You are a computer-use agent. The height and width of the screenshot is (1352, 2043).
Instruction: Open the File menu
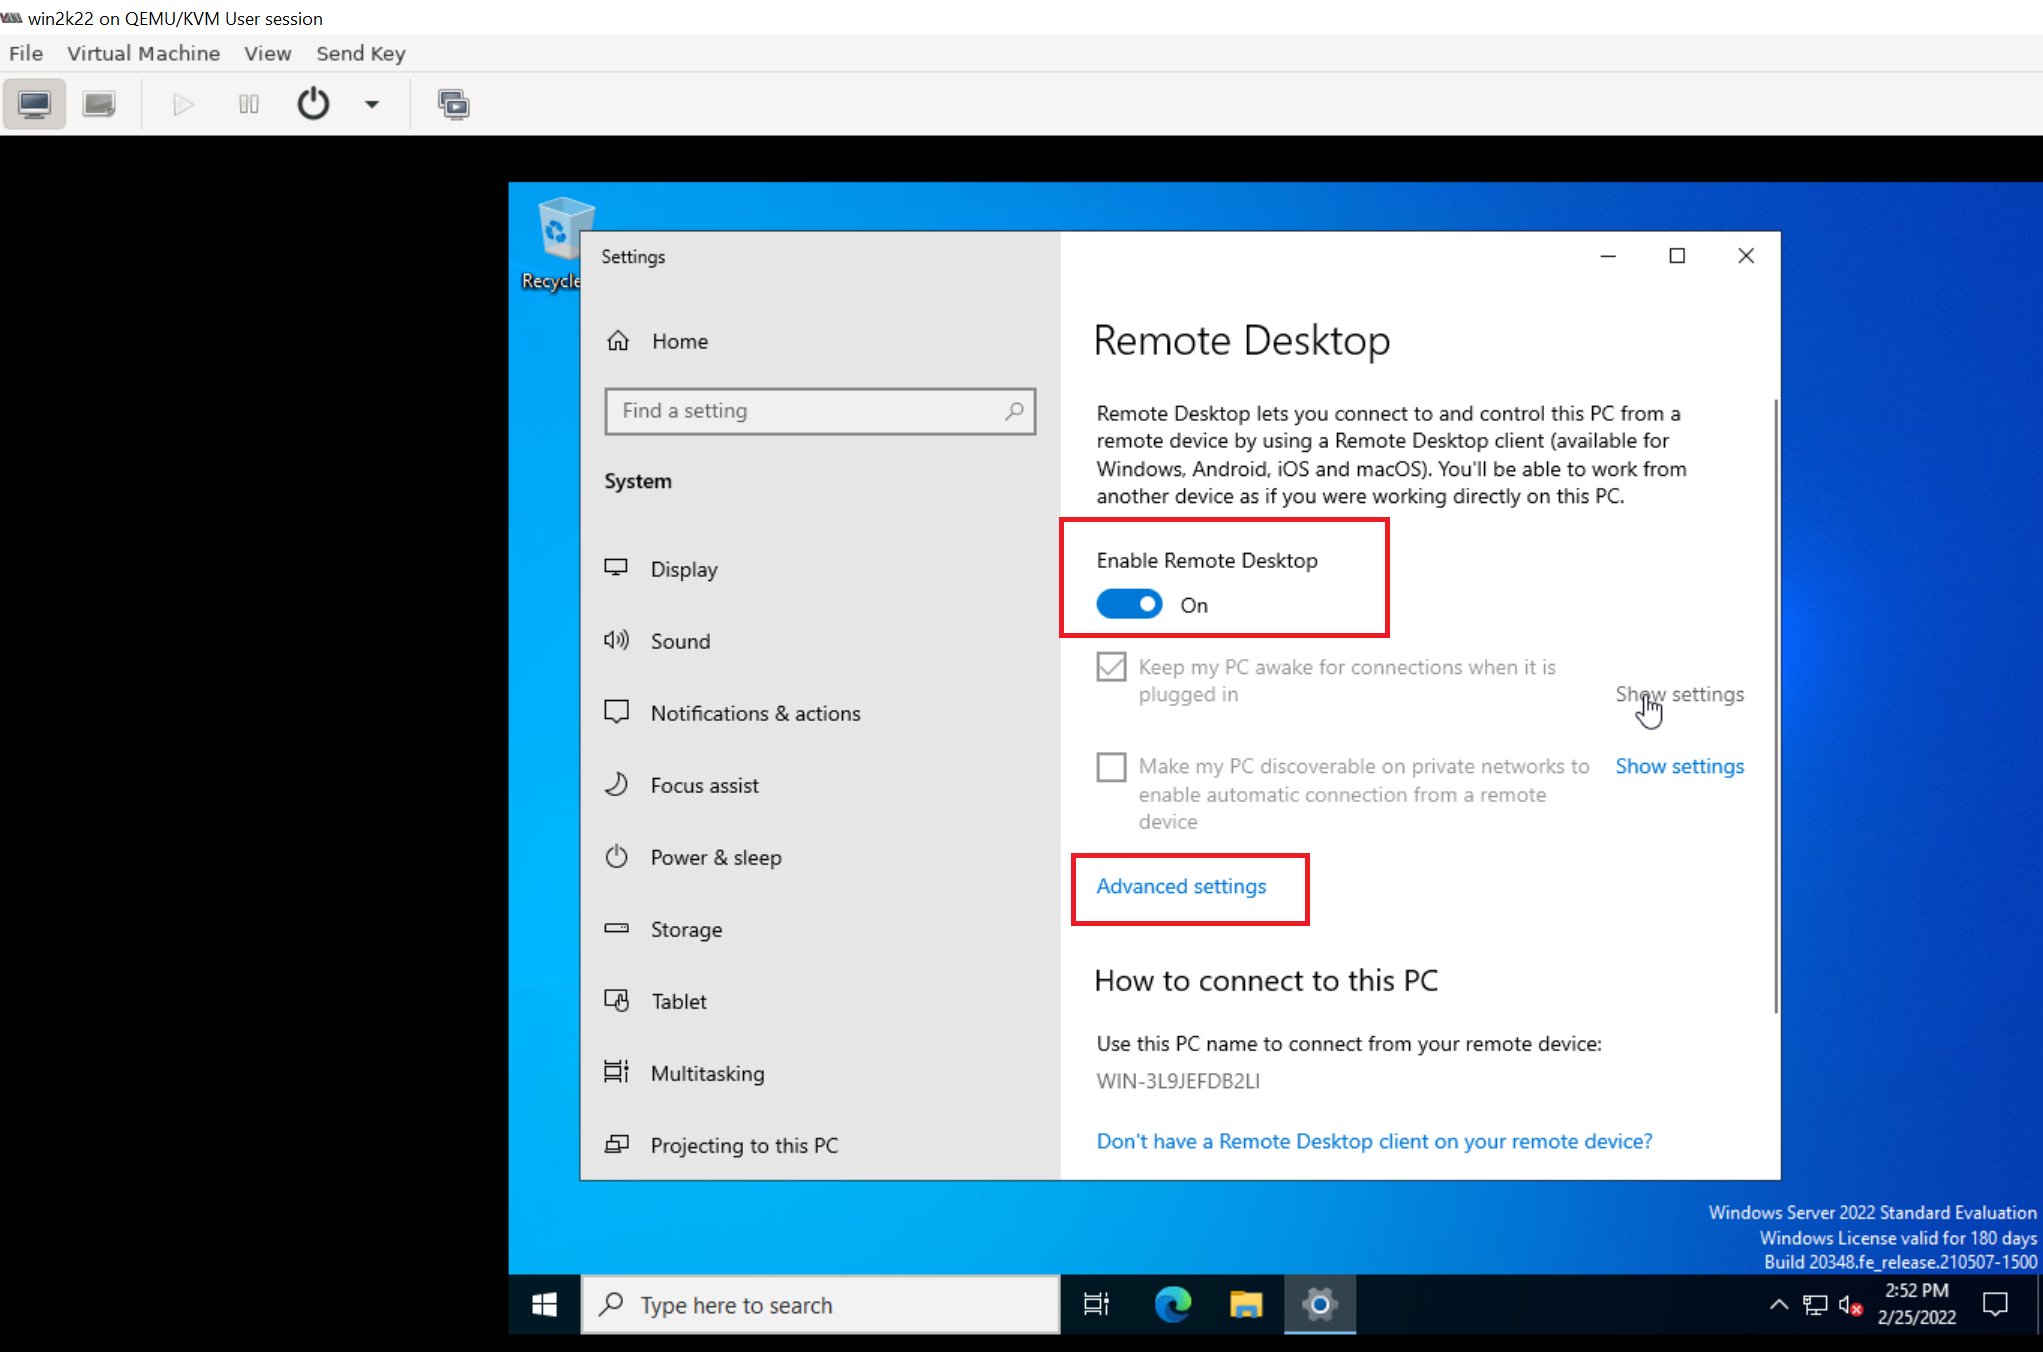26,53
